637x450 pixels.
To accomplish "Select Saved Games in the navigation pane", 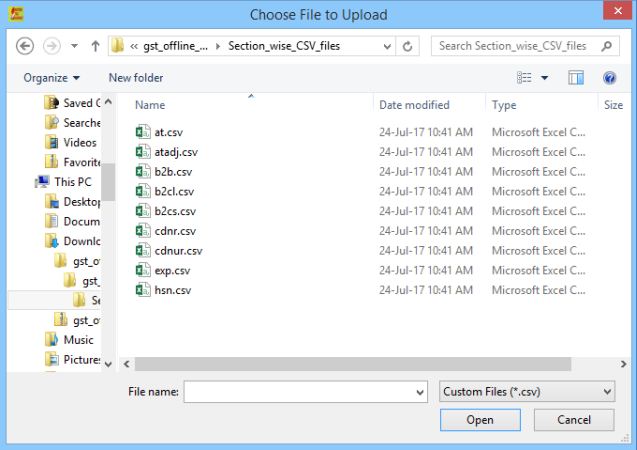I will point(72,103).
